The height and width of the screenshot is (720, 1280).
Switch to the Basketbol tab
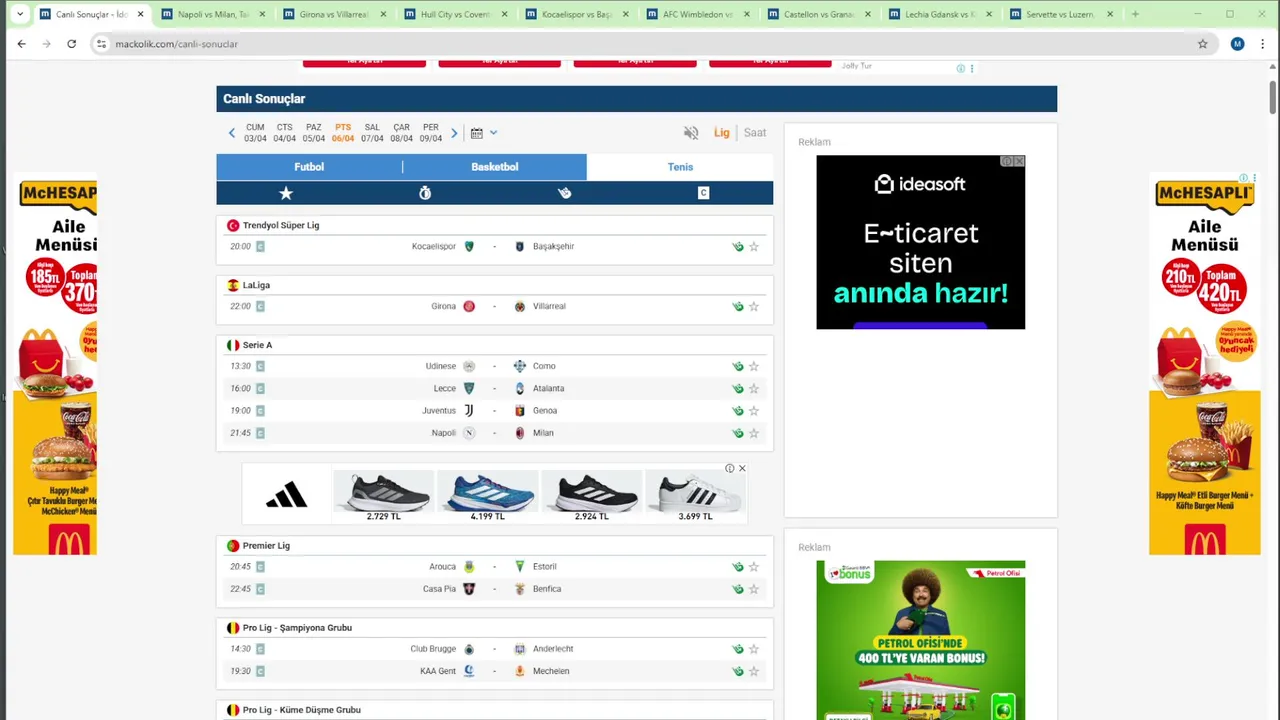point(495,167)
